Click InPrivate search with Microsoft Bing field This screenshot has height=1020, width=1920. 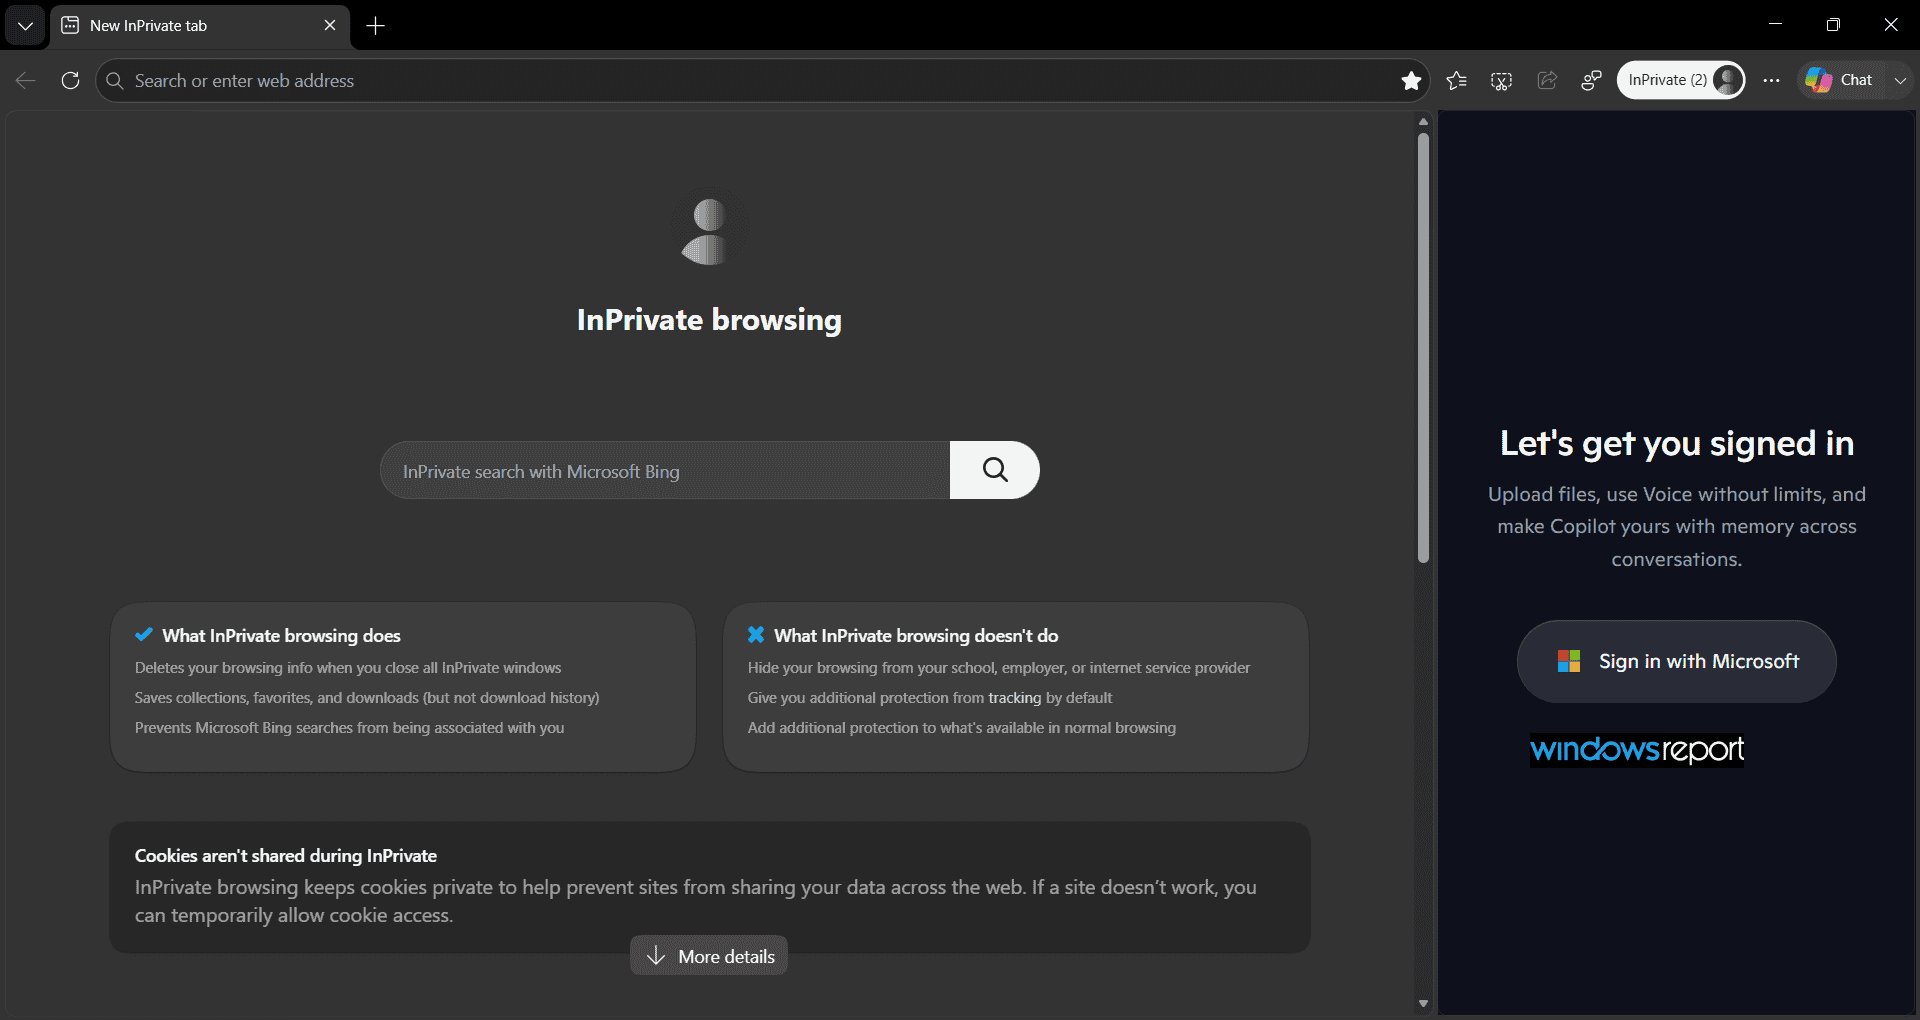665,470
